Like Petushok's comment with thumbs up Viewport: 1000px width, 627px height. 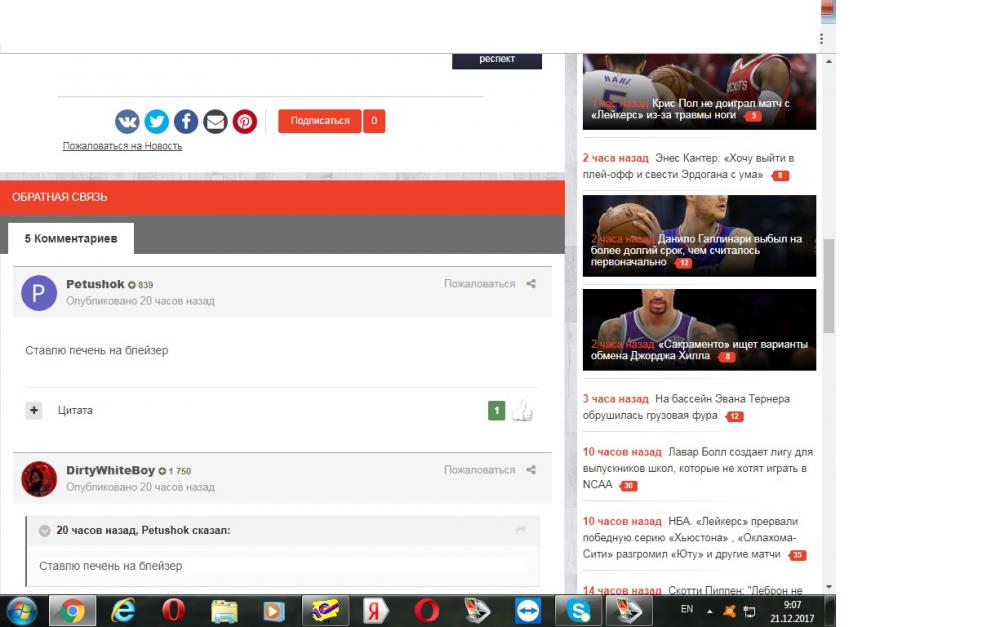tap(523, 410)
